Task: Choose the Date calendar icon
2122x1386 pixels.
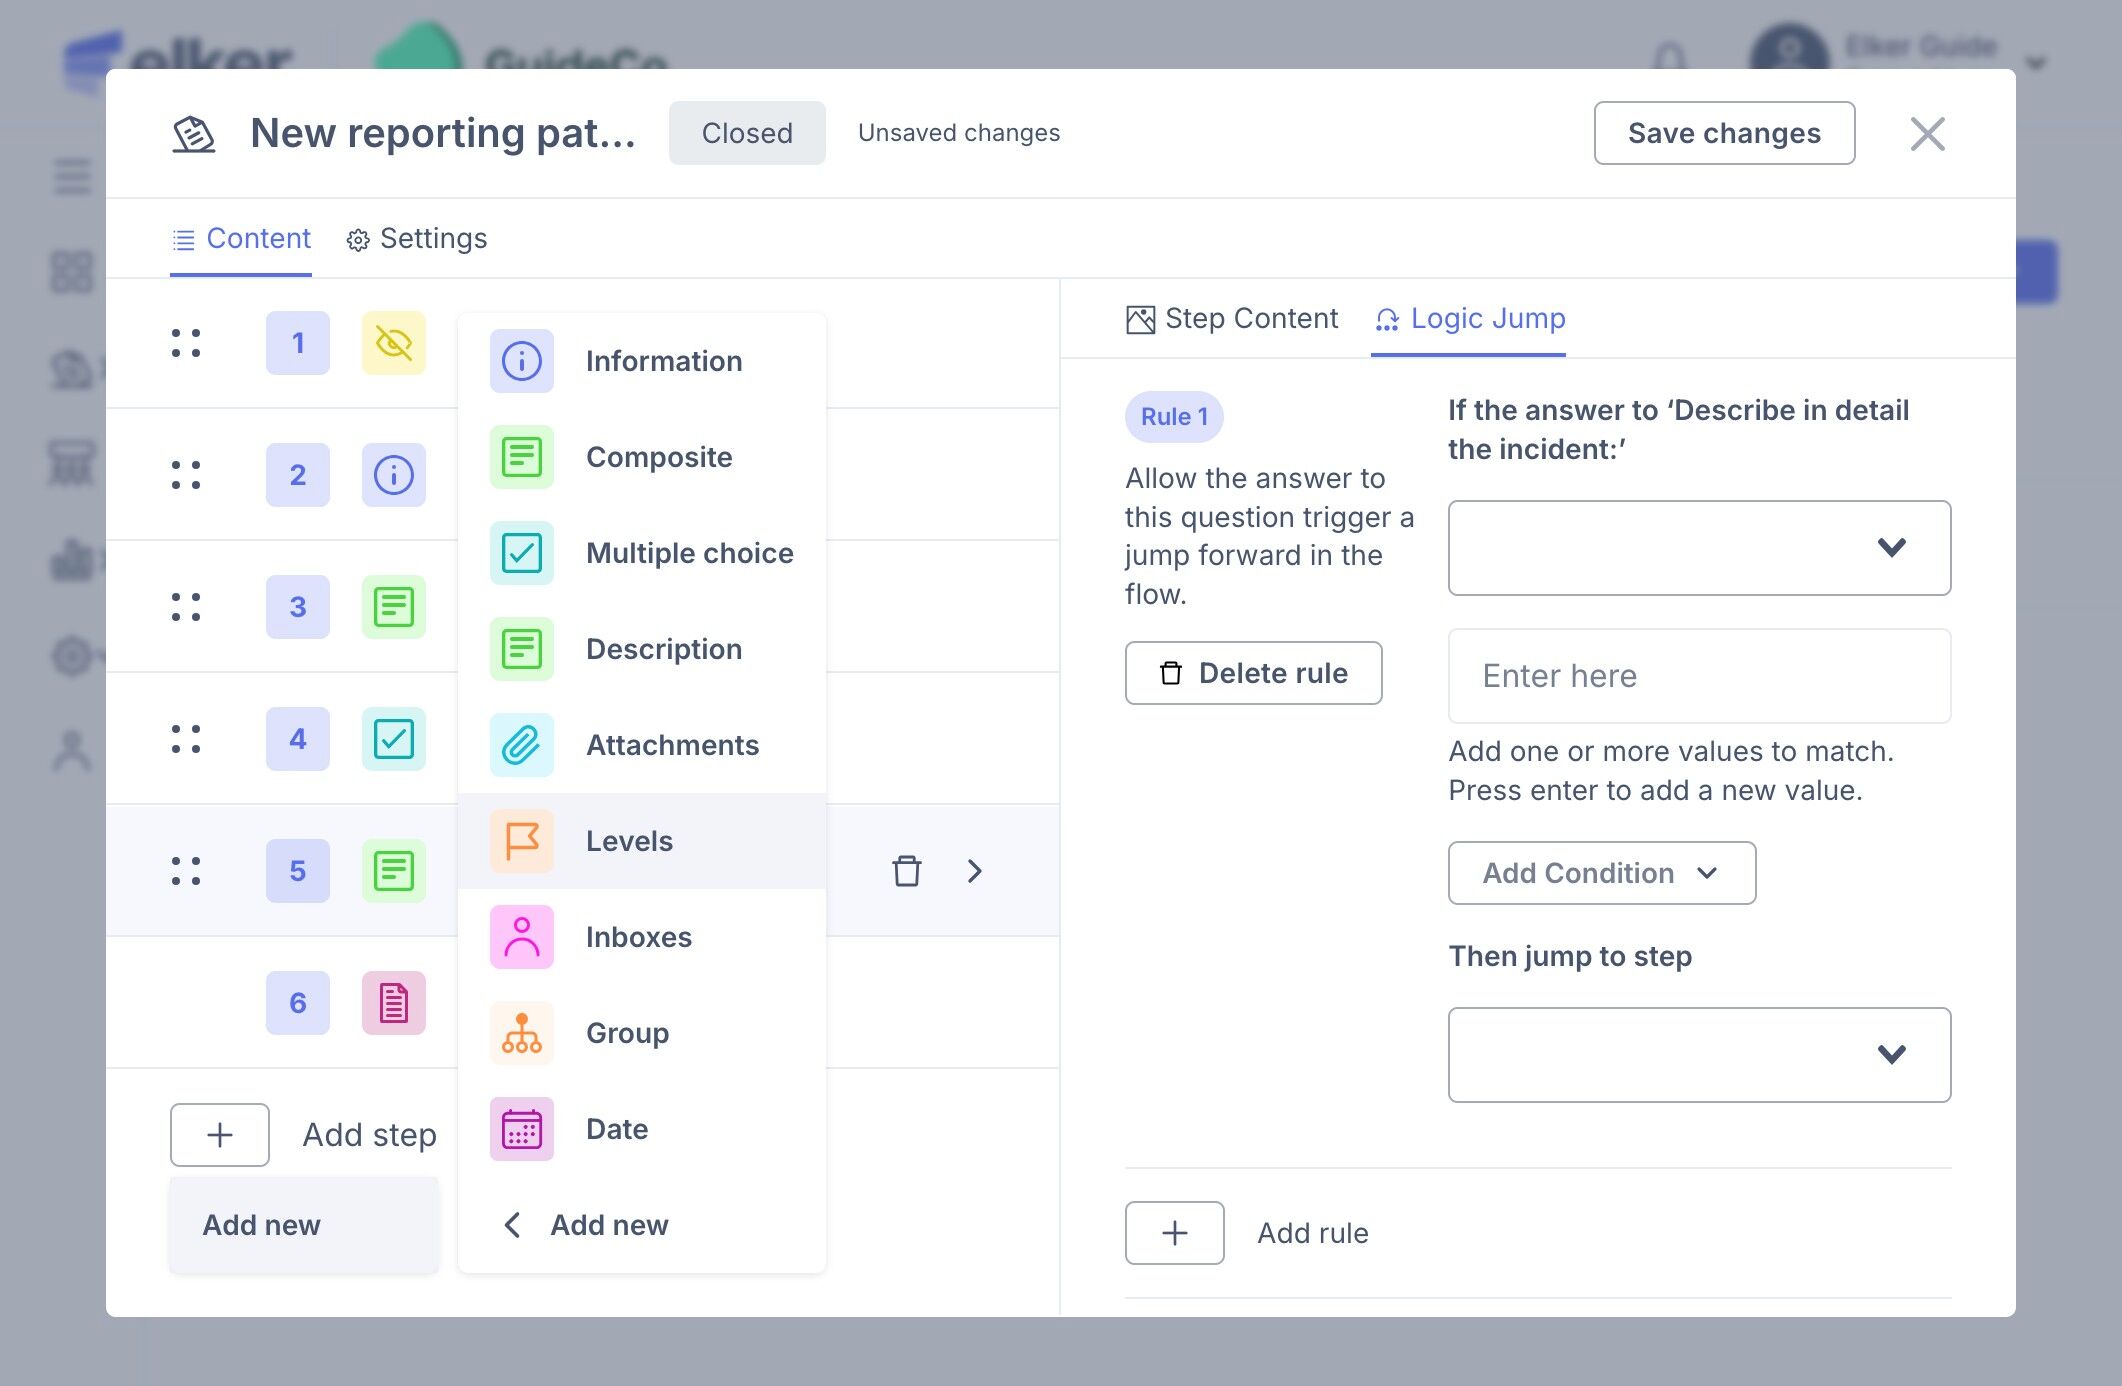Action: pyautogui.click(x=521, y=1129)
